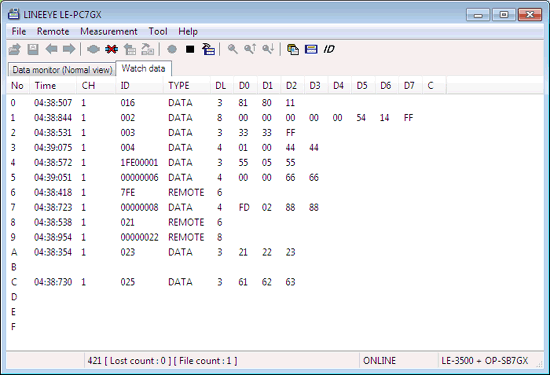Click time cell 04:39:075

pos(53,148)
